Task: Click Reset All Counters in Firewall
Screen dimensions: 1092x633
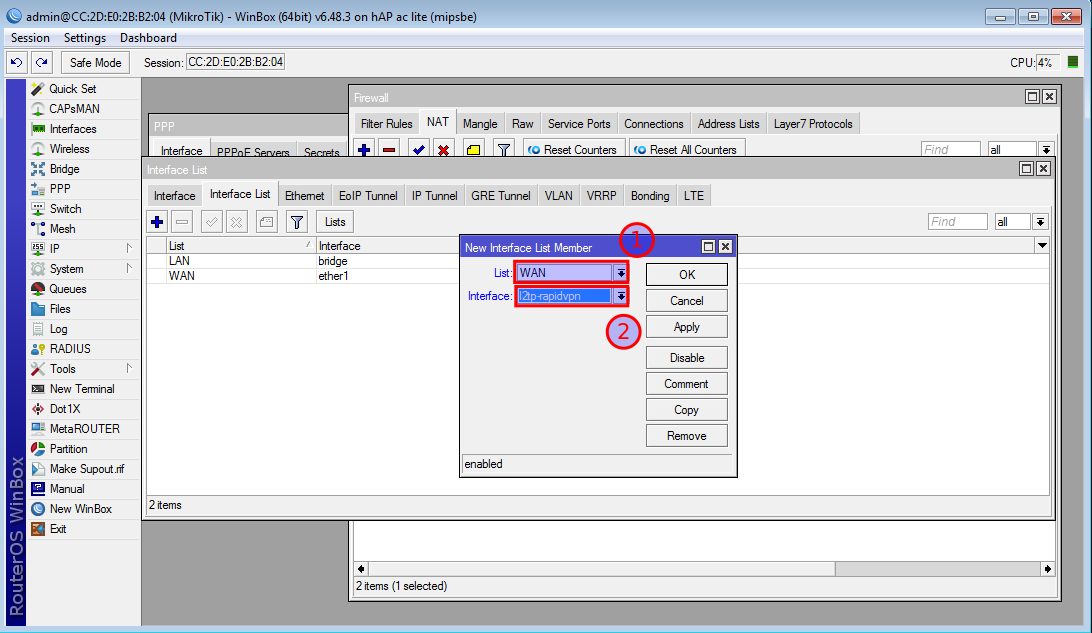Action: point(687,150)
